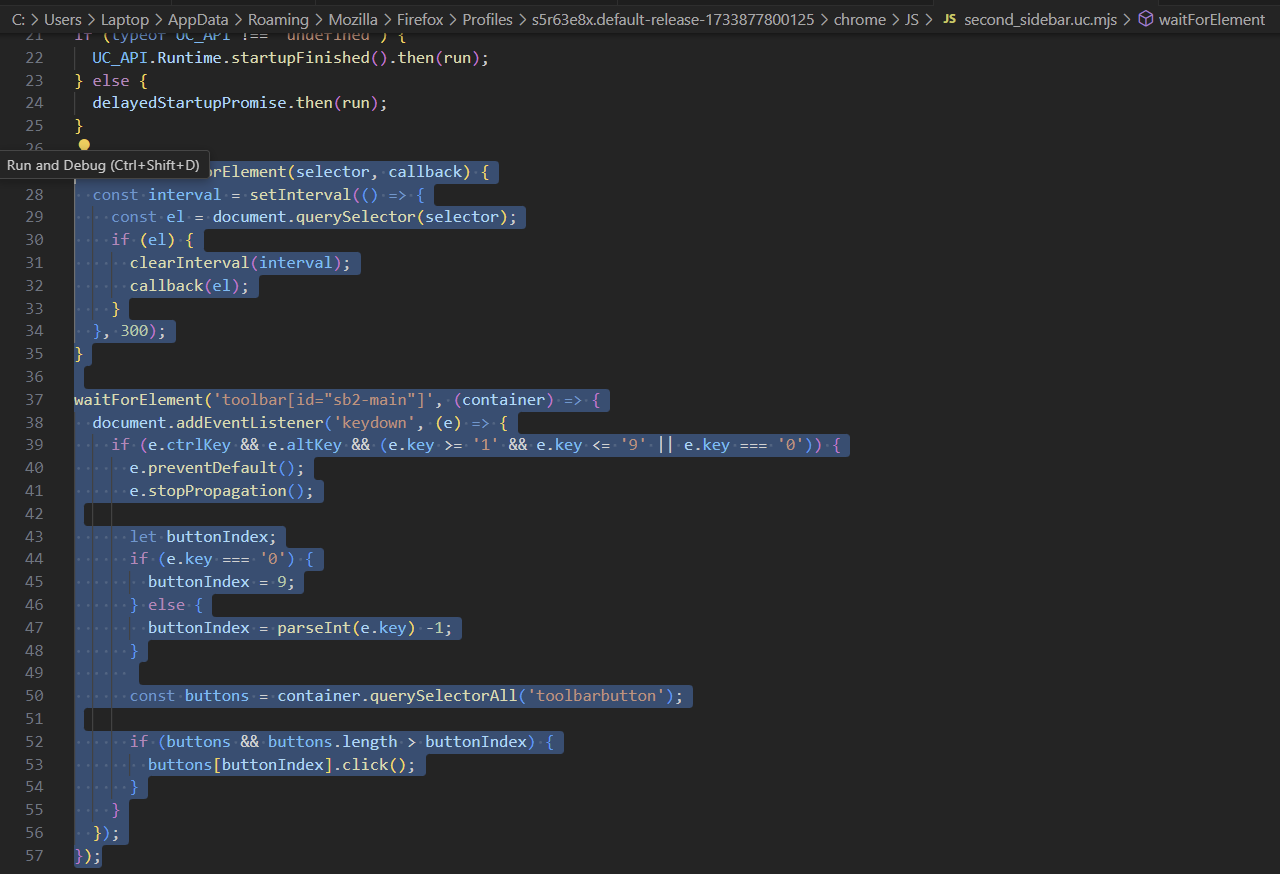Click 'buttons.length' on line 52
The width and height of the screenshot is (1280, 874).
coord(333,742)
